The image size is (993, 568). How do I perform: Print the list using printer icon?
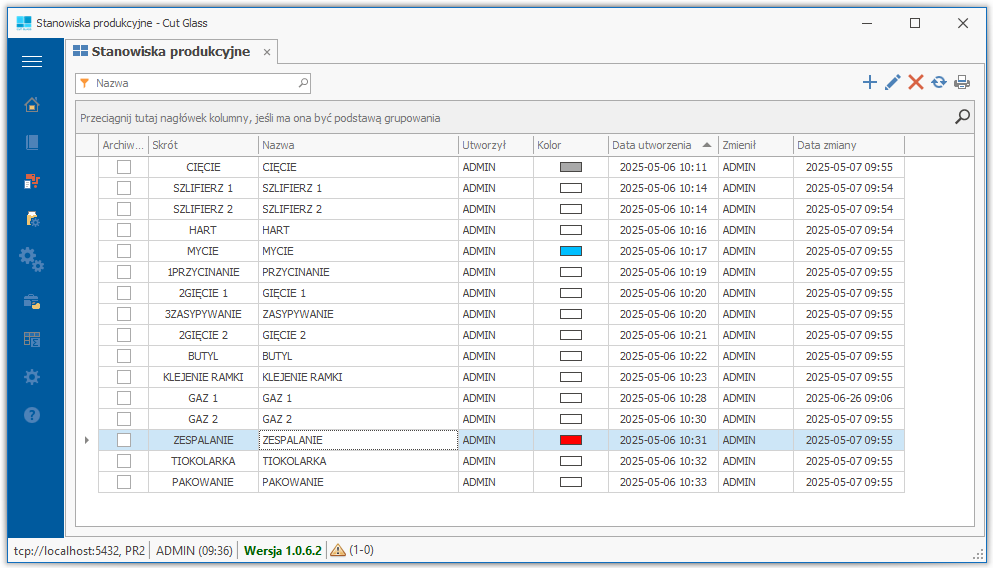962,83
